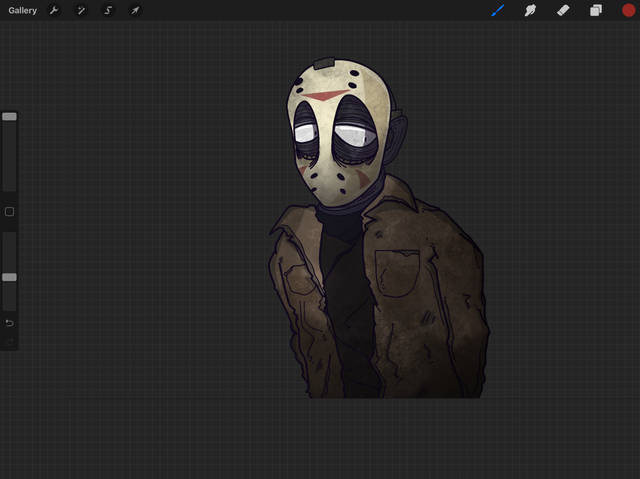This screenshot has width=640, height=479.
Task: Click the brush opacity slider handle
Action: pyautogui.click(x=9, y=277)
